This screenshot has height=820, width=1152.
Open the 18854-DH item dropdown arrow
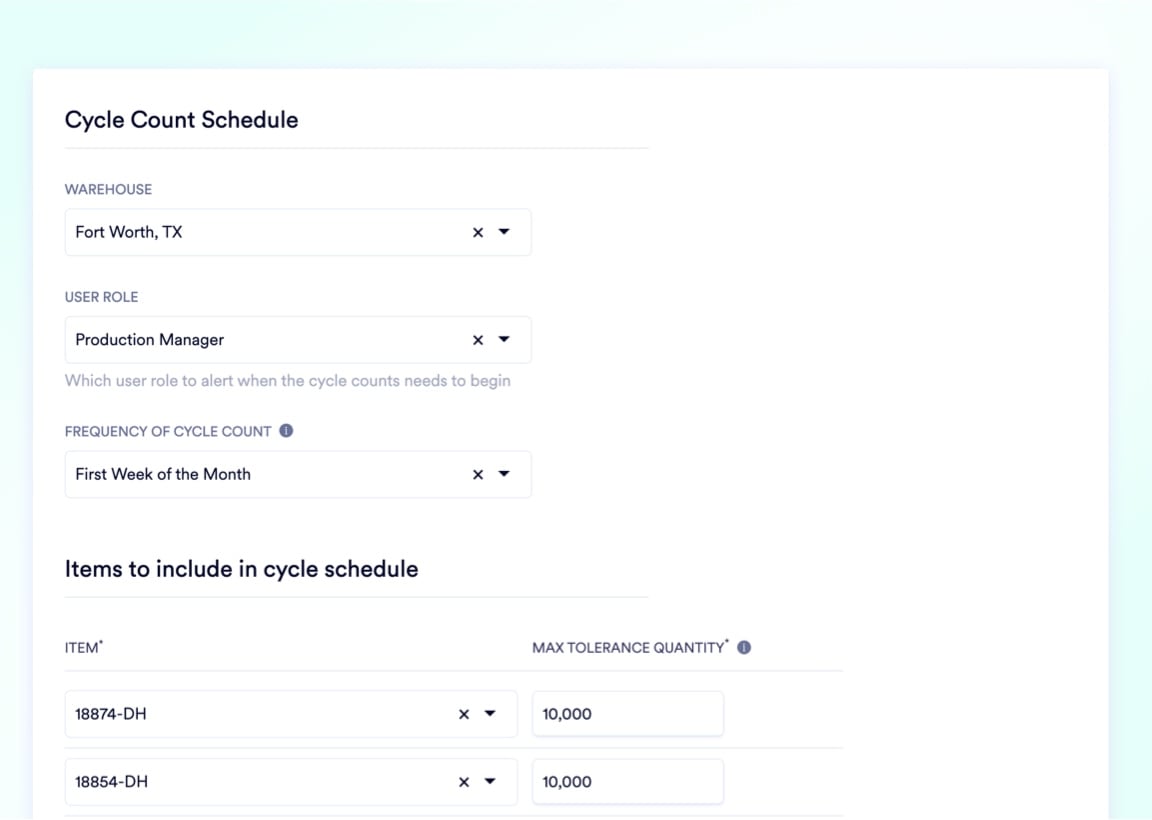(x=490, y=781)
